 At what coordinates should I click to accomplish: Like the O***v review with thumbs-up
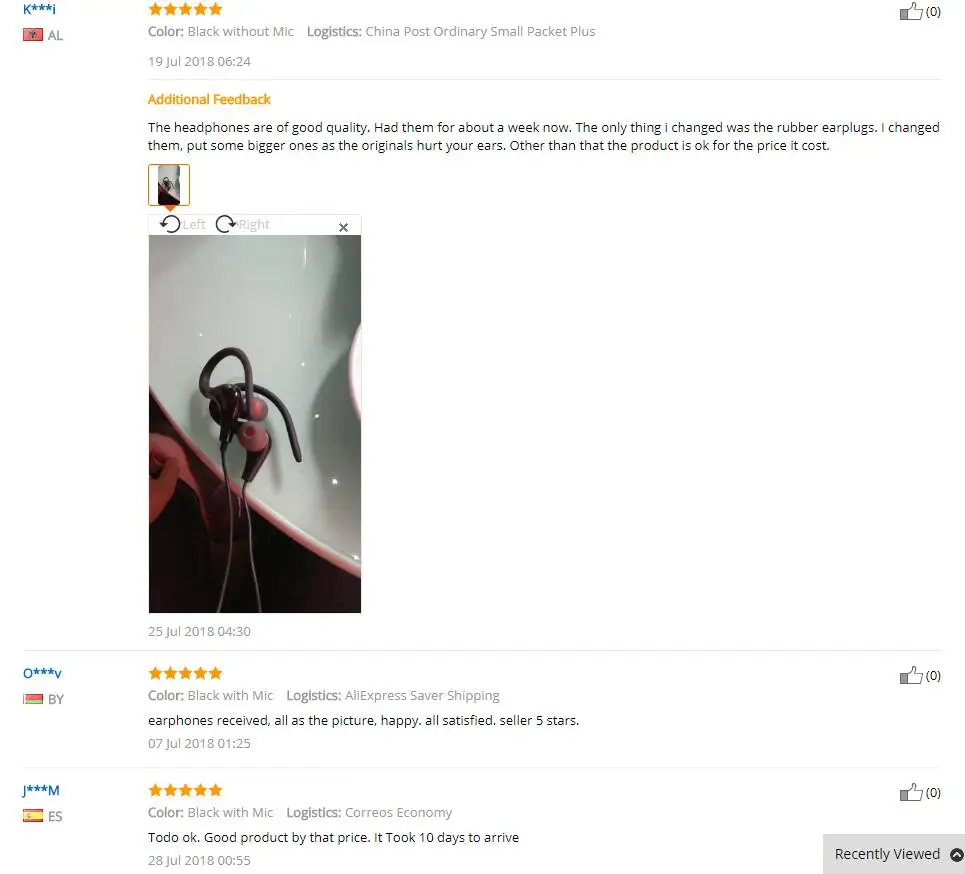coord(911,676)
